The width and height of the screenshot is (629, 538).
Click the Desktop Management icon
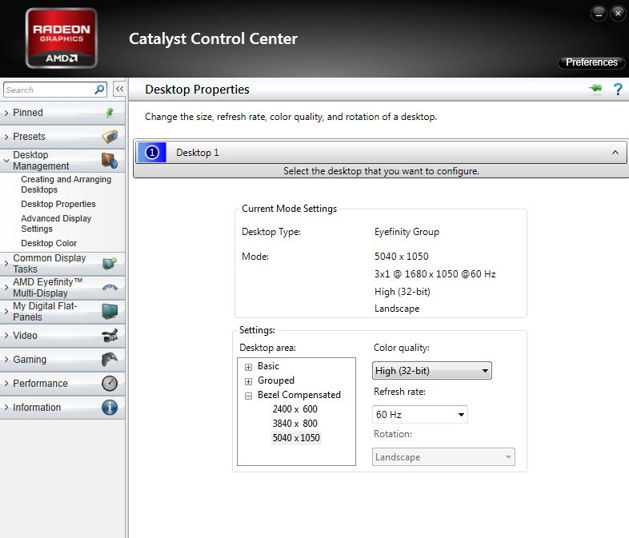click(x=110, y=160)
